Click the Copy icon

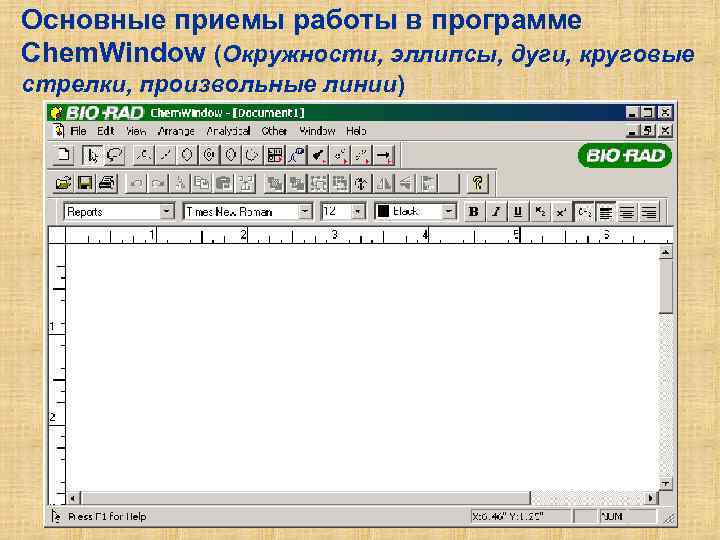202,184
